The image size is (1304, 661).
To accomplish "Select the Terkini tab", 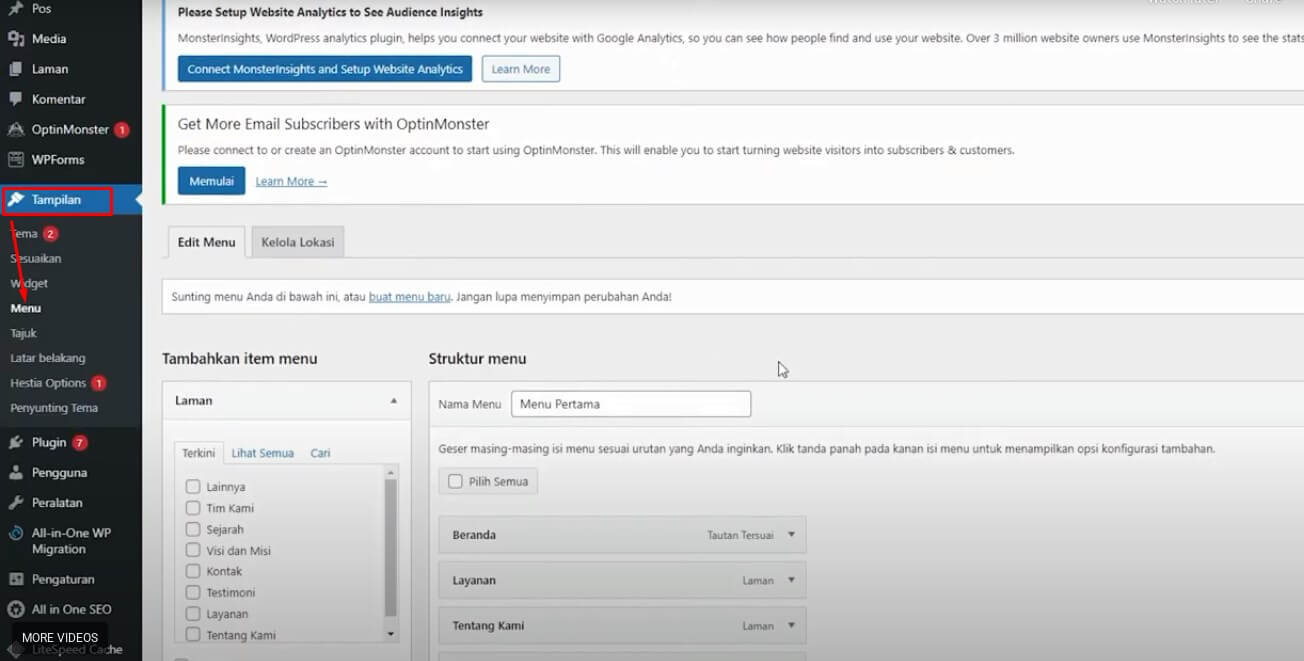I will click(x=198, y=453).
